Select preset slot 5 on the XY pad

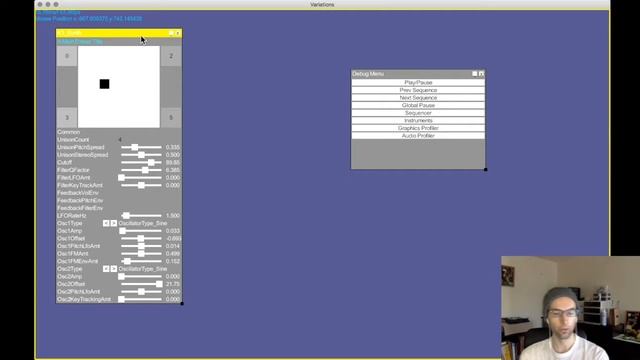coord(171,118)
